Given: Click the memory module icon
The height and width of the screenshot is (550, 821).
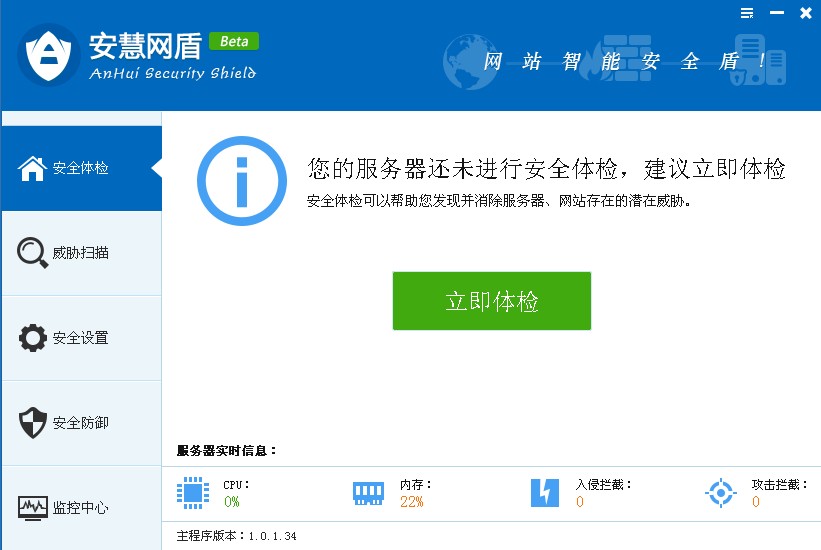Looking at the screenshot, I should 369,493.
